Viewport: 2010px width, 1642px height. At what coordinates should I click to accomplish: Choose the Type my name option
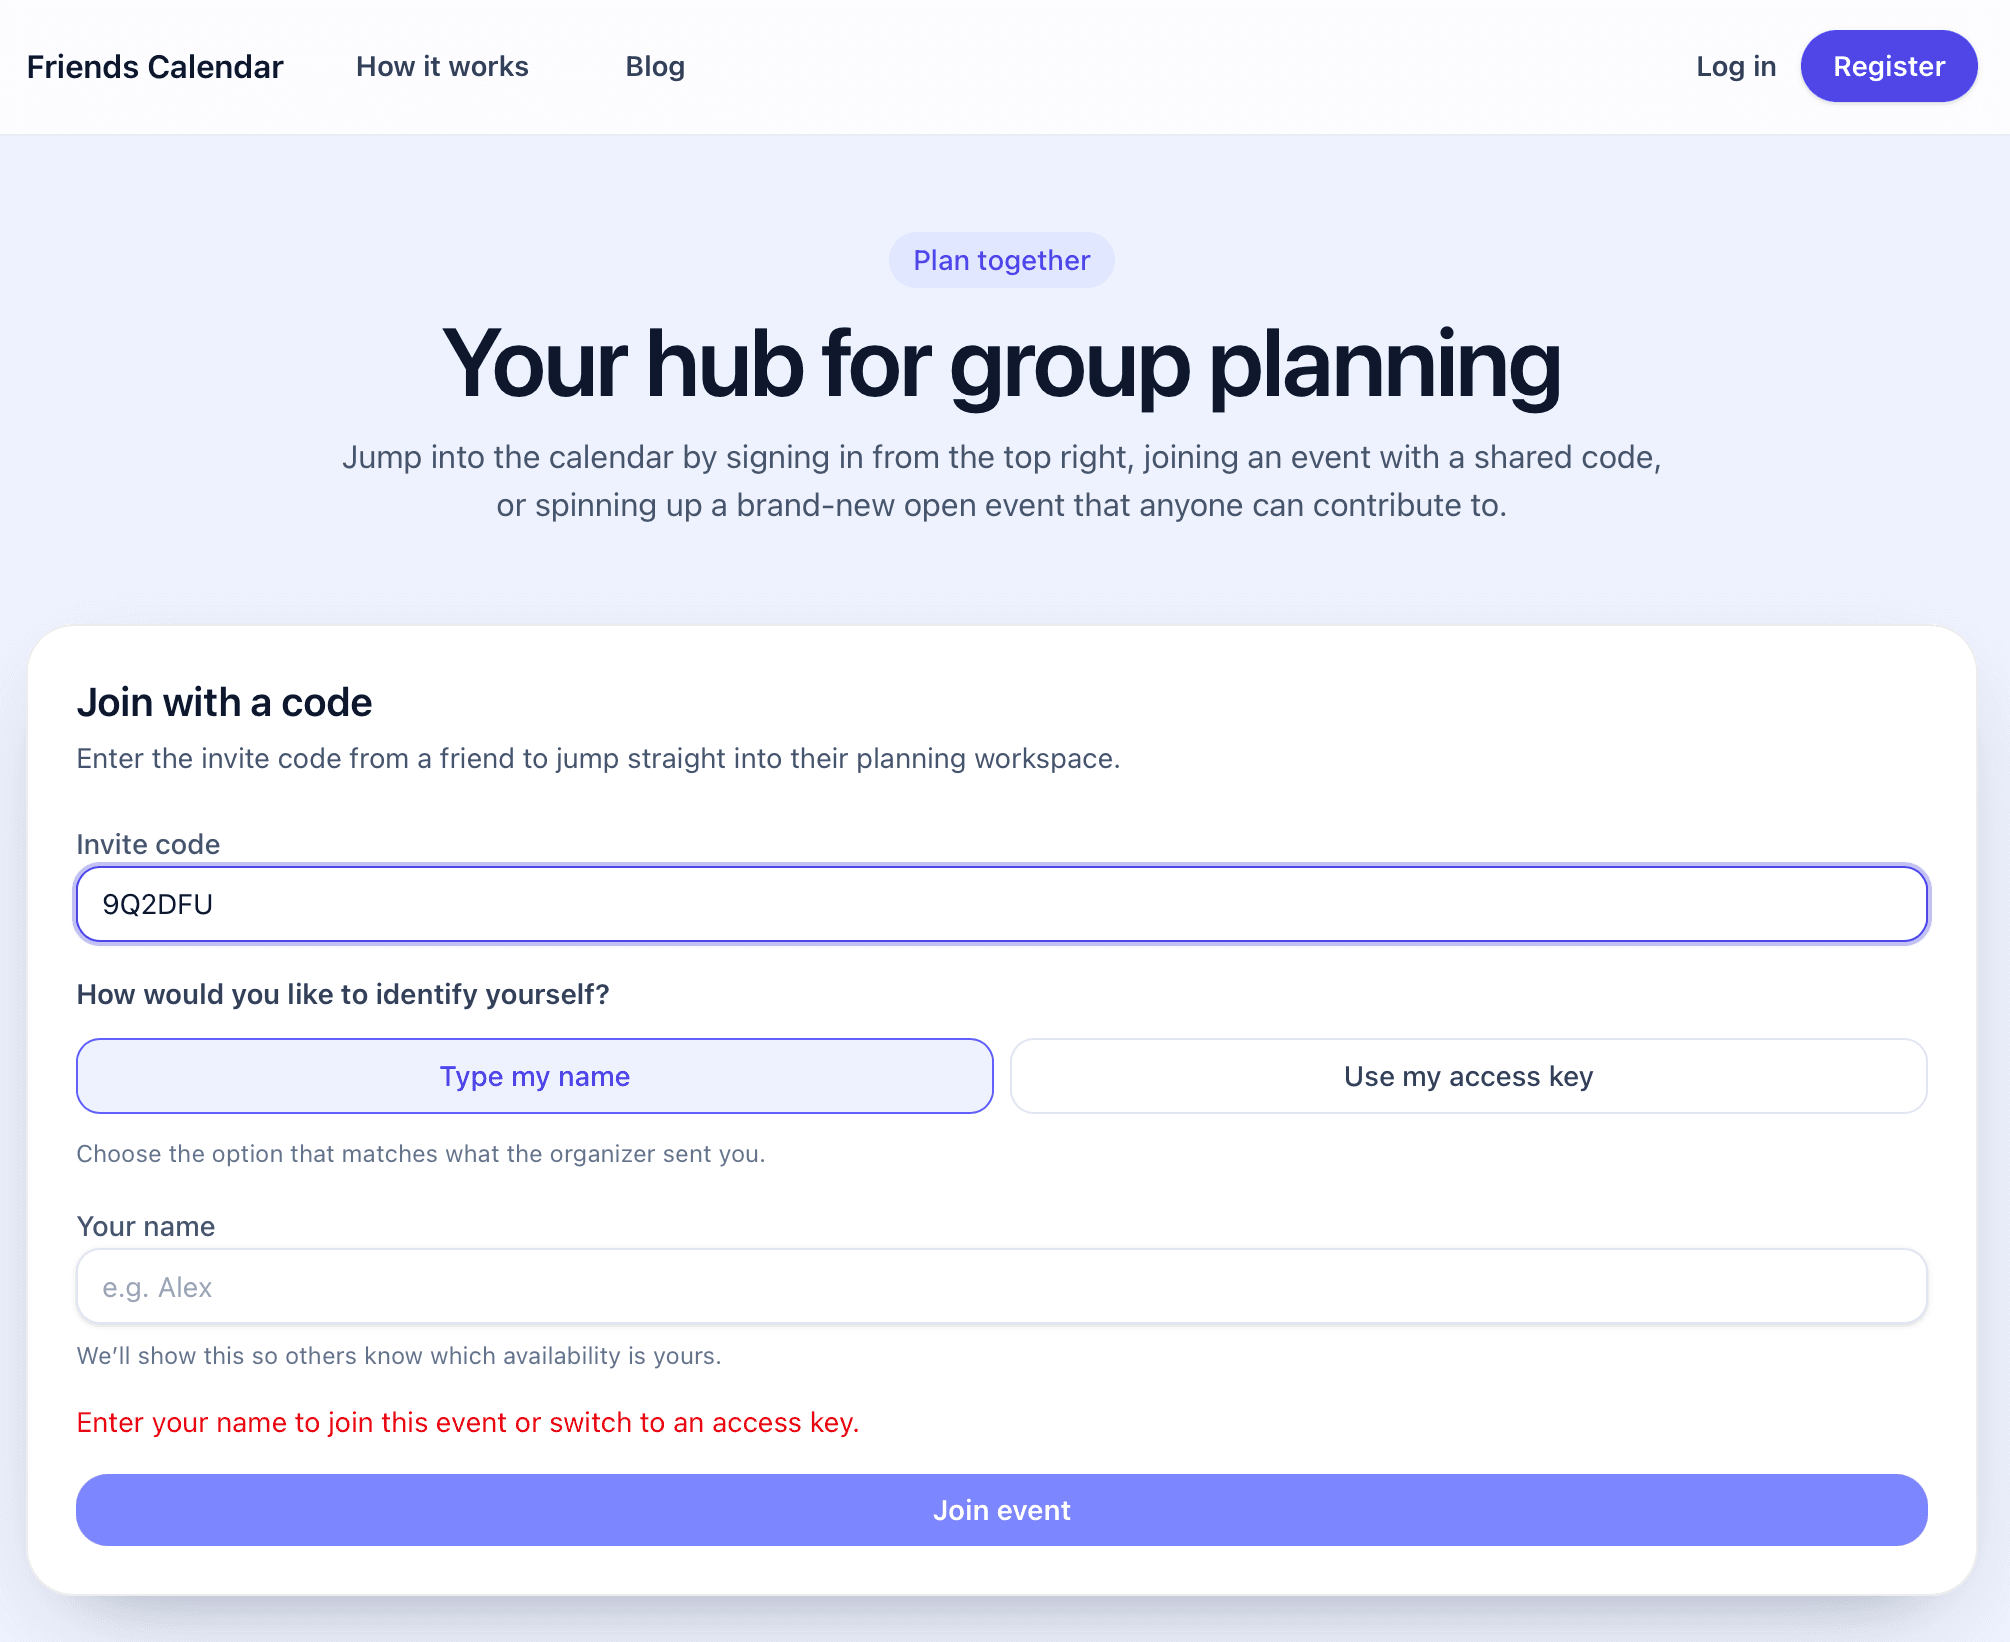[x=533, y=1076]
